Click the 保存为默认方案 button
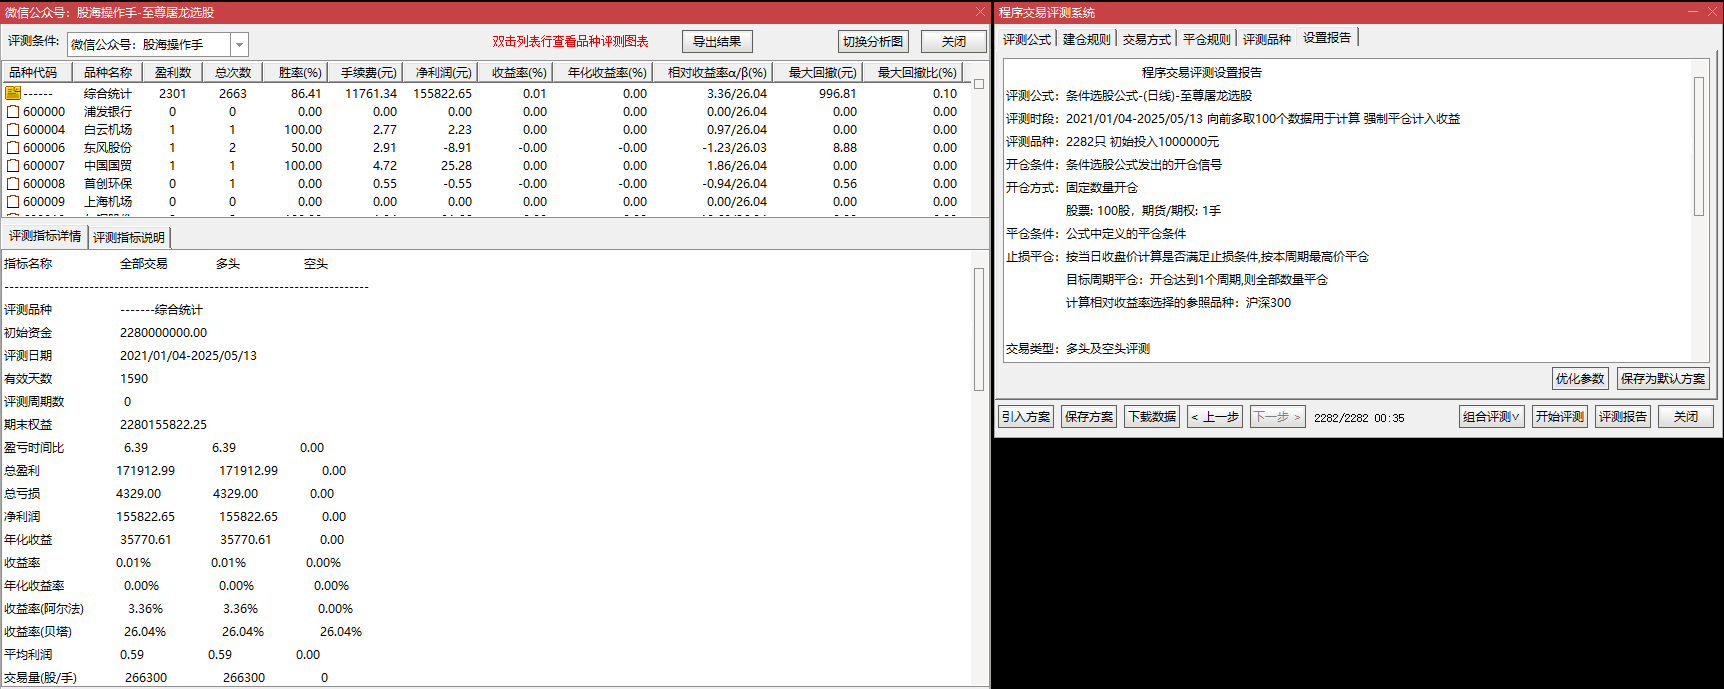1724x689 pixels. point(1663,379)
